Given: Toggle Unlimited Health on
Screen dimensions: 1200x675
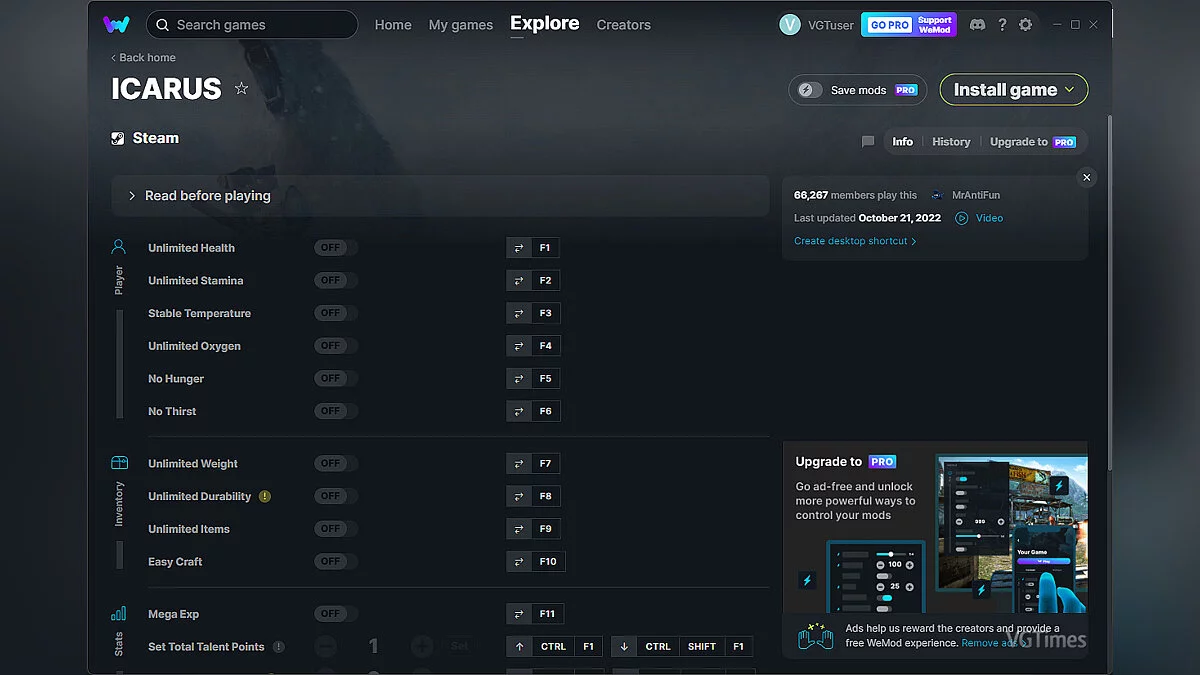Looking at the screenshot, I should (335, 248).
